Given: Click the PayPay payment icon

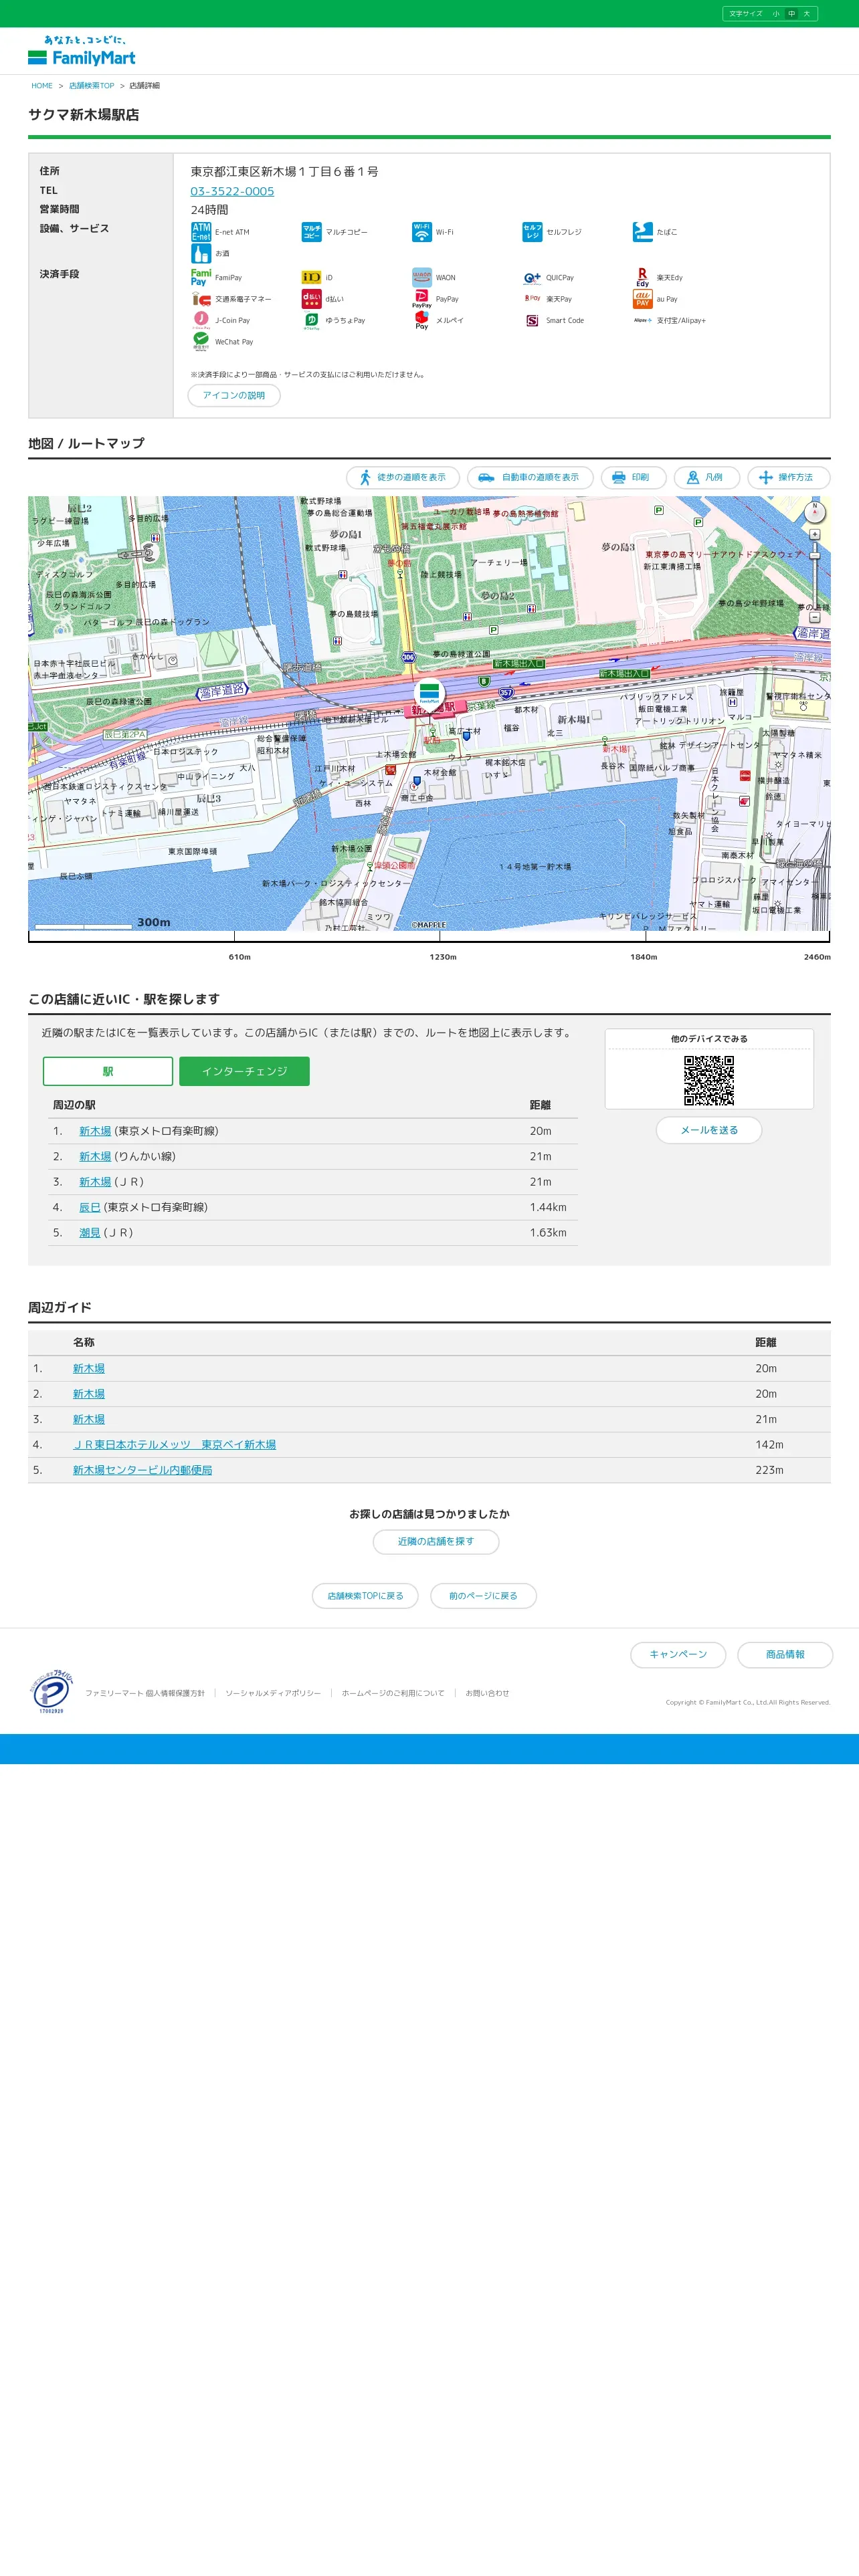Looking at the screenshot, I should tap(421, 299).
